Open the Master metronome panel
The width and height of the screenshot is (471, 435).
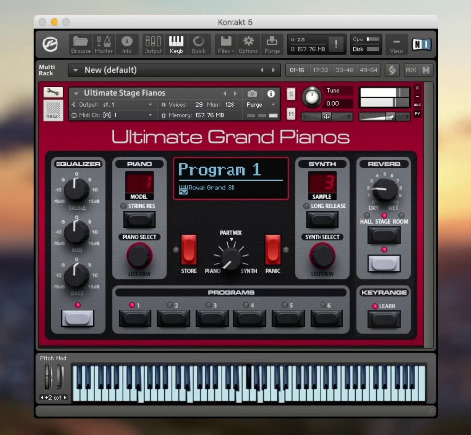click(104, 44)
